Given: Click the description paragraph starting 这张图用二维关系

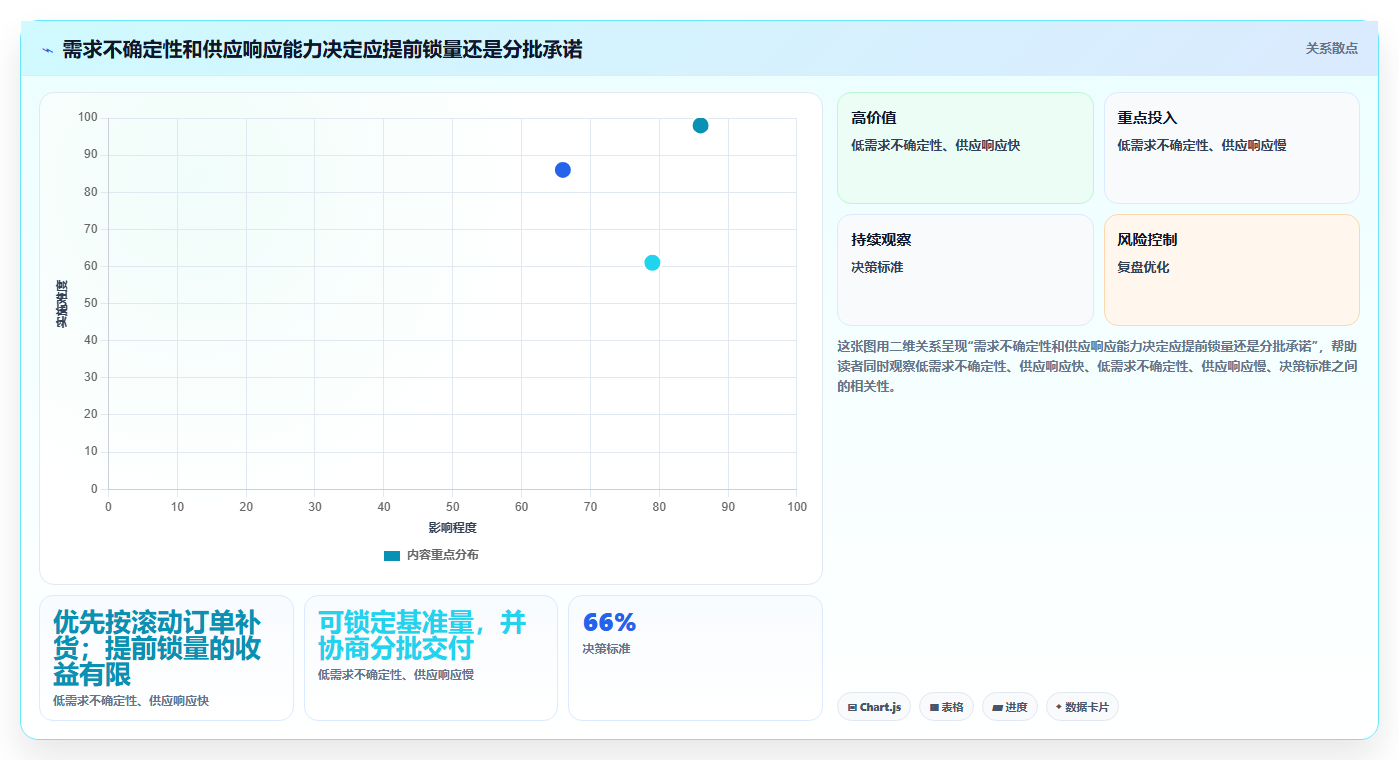Looking at the screenshot, I should pos(1097,366).
